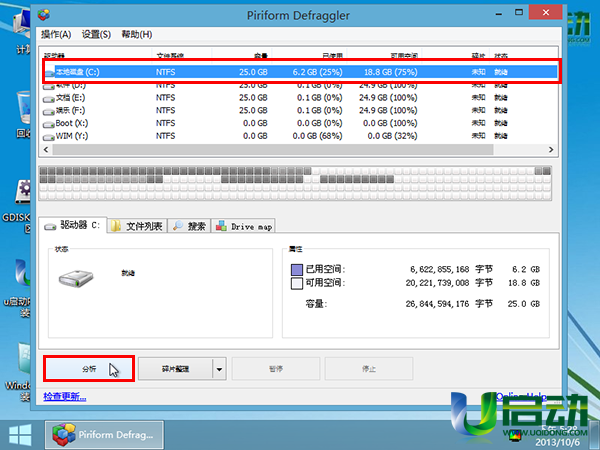Screen dimensions: 600x450
Task: Select the WIM (Y:) drive name
Action: pos(72,136)
